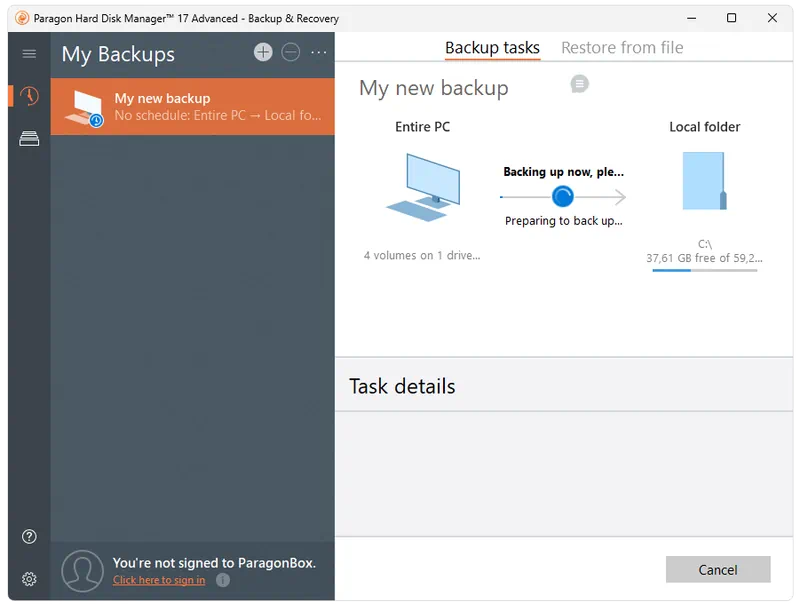Click the user profile avatar icon
This screenshot has width=800, height=604.
click(x=82, y=571)
